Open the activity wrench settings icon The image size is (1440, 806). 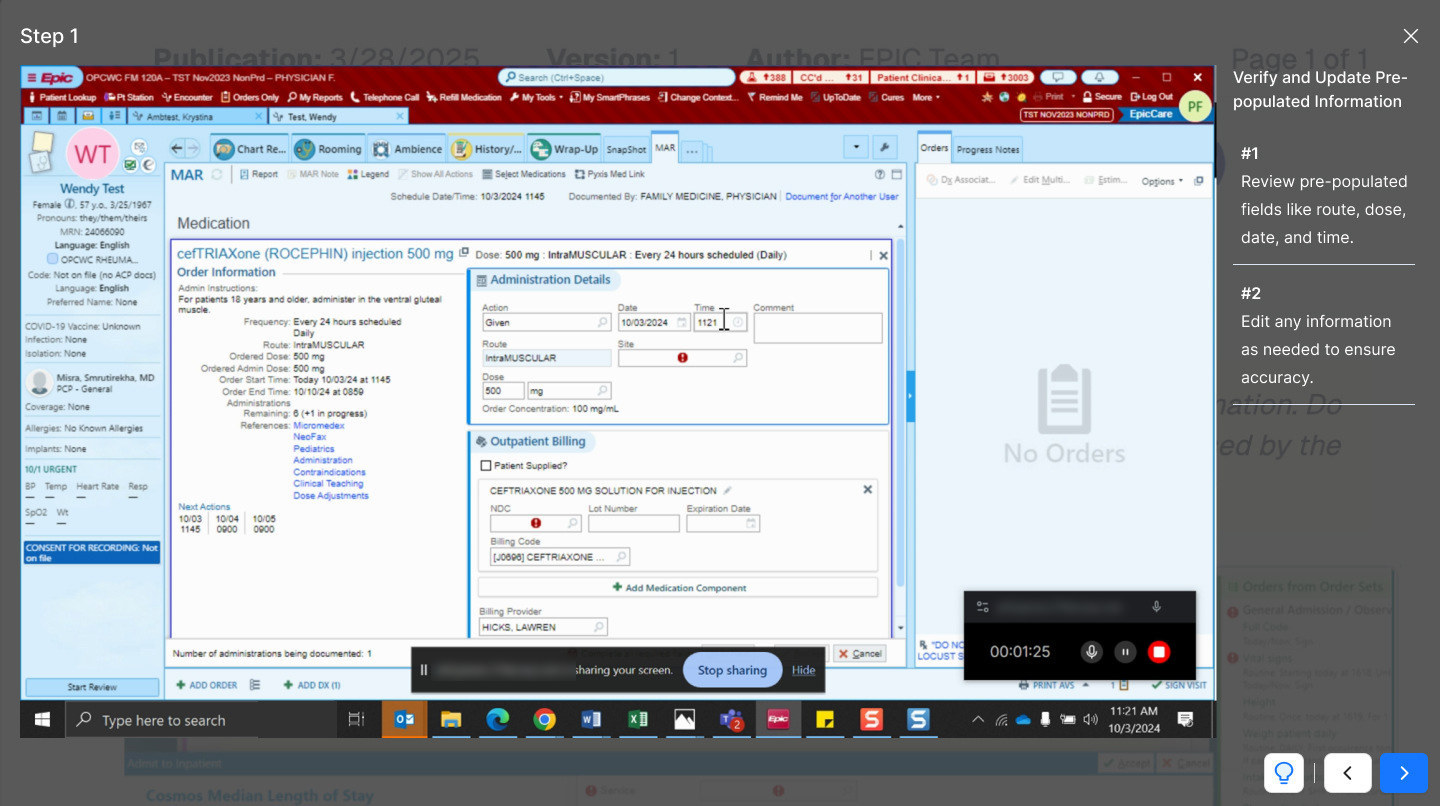tap(884, 148)
